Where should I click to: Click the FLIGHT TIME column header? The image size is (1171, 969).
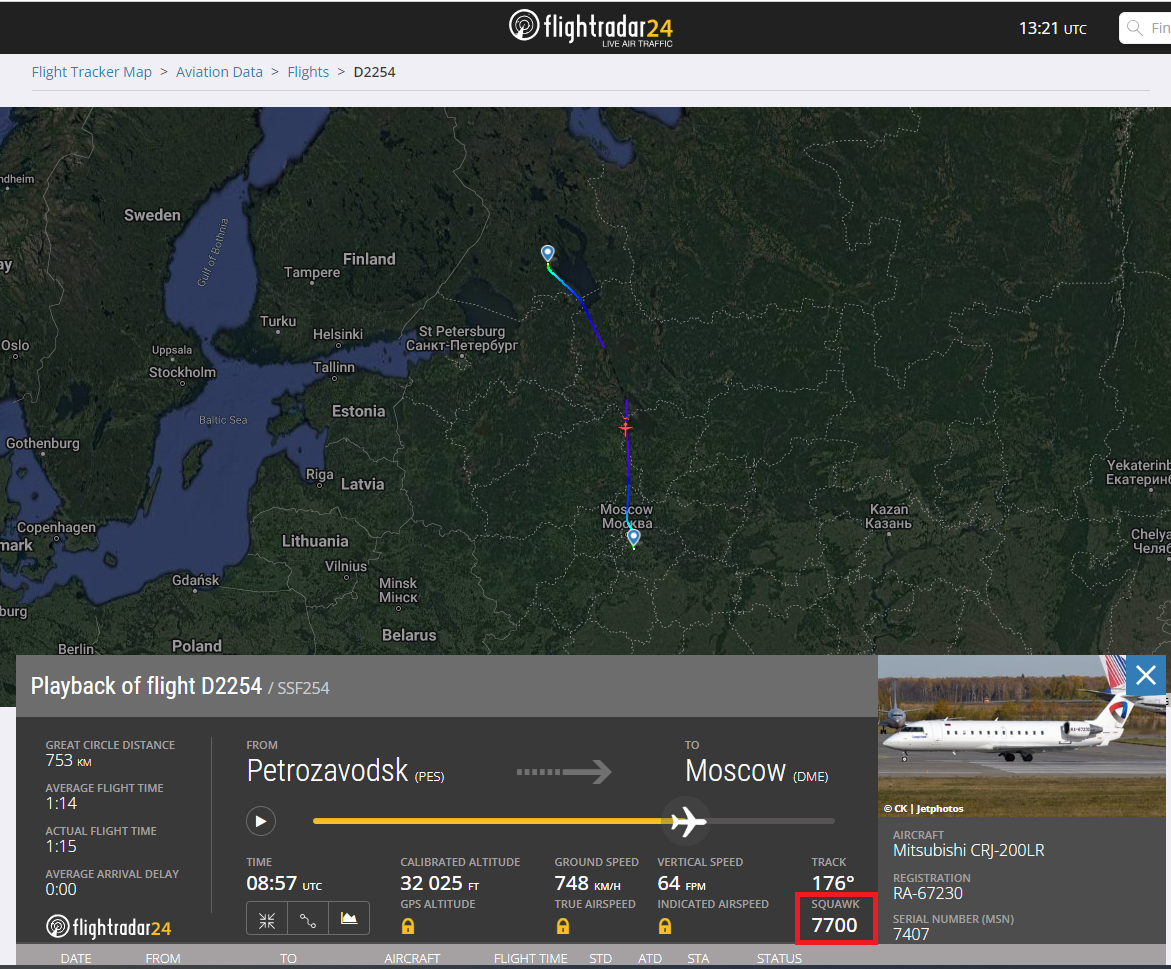click(x=530, y=959)
